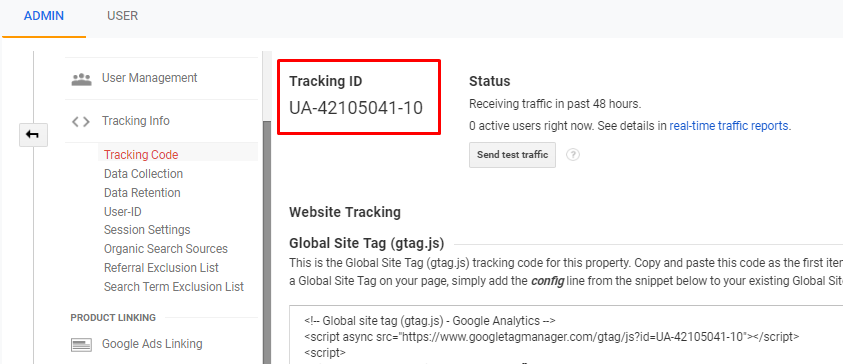Click the Google Ads Linking icon

(x=81, y=345)
